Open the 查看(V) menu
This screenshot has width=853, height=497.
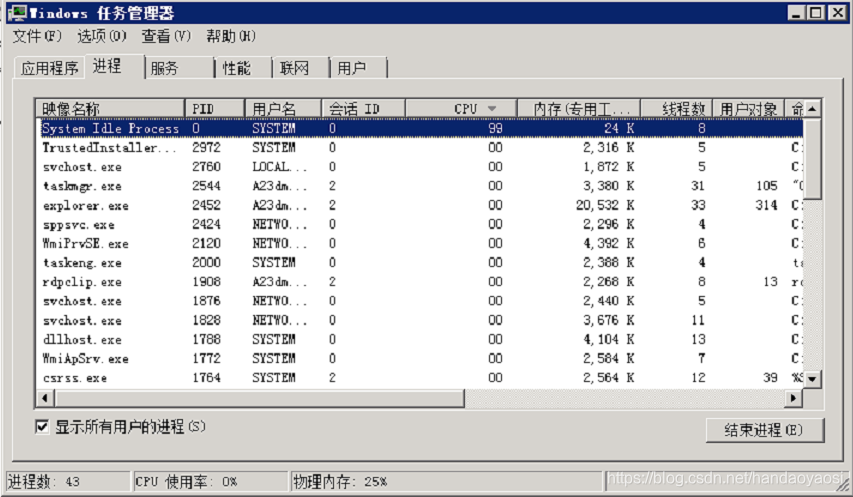coord(166,36)
